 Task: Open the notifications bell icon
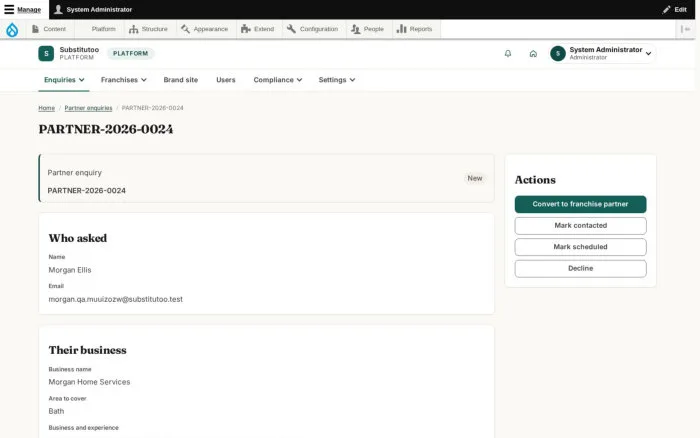(508, 54)
